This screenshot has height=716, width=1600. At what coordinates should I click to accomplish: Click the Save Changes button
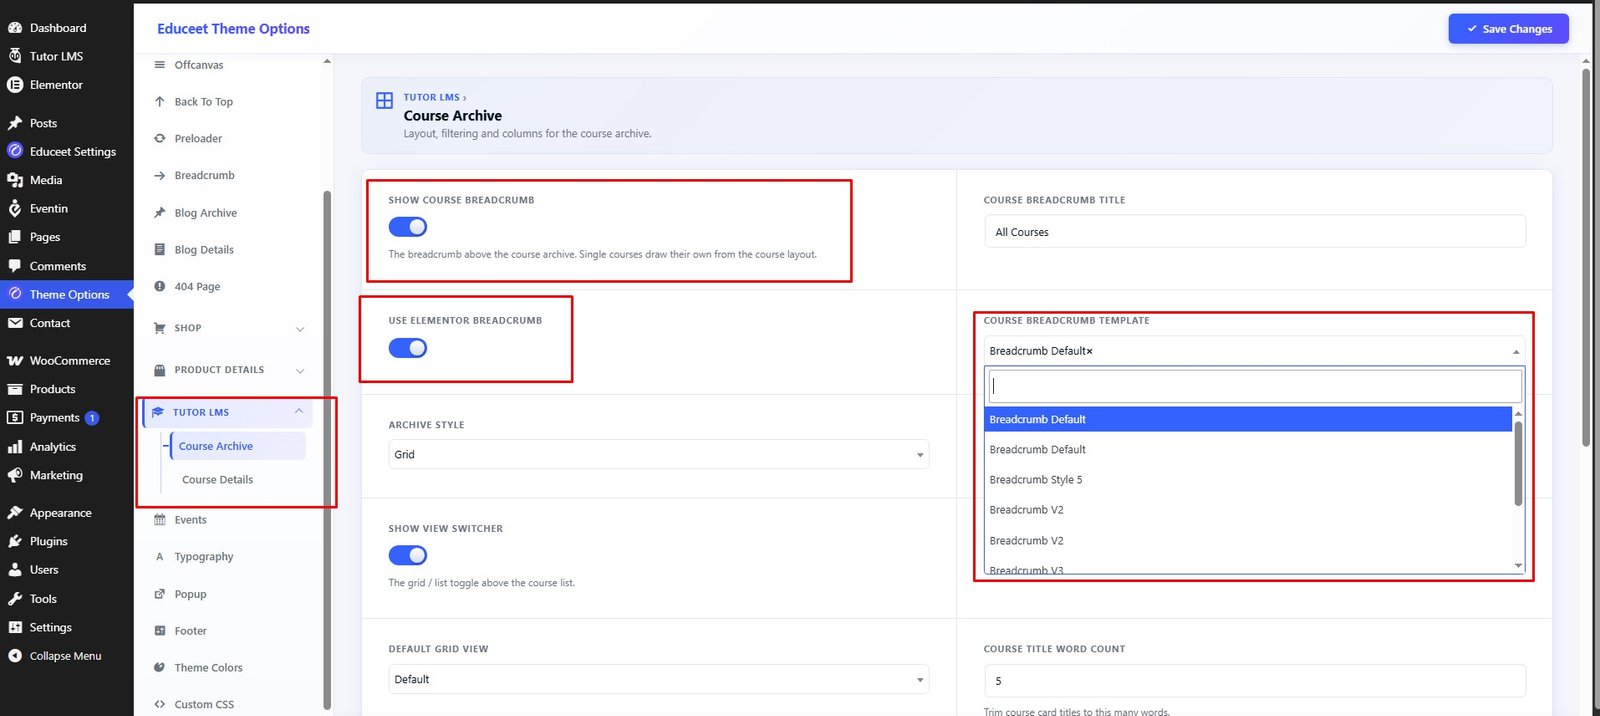click(x=1508, y=29)
